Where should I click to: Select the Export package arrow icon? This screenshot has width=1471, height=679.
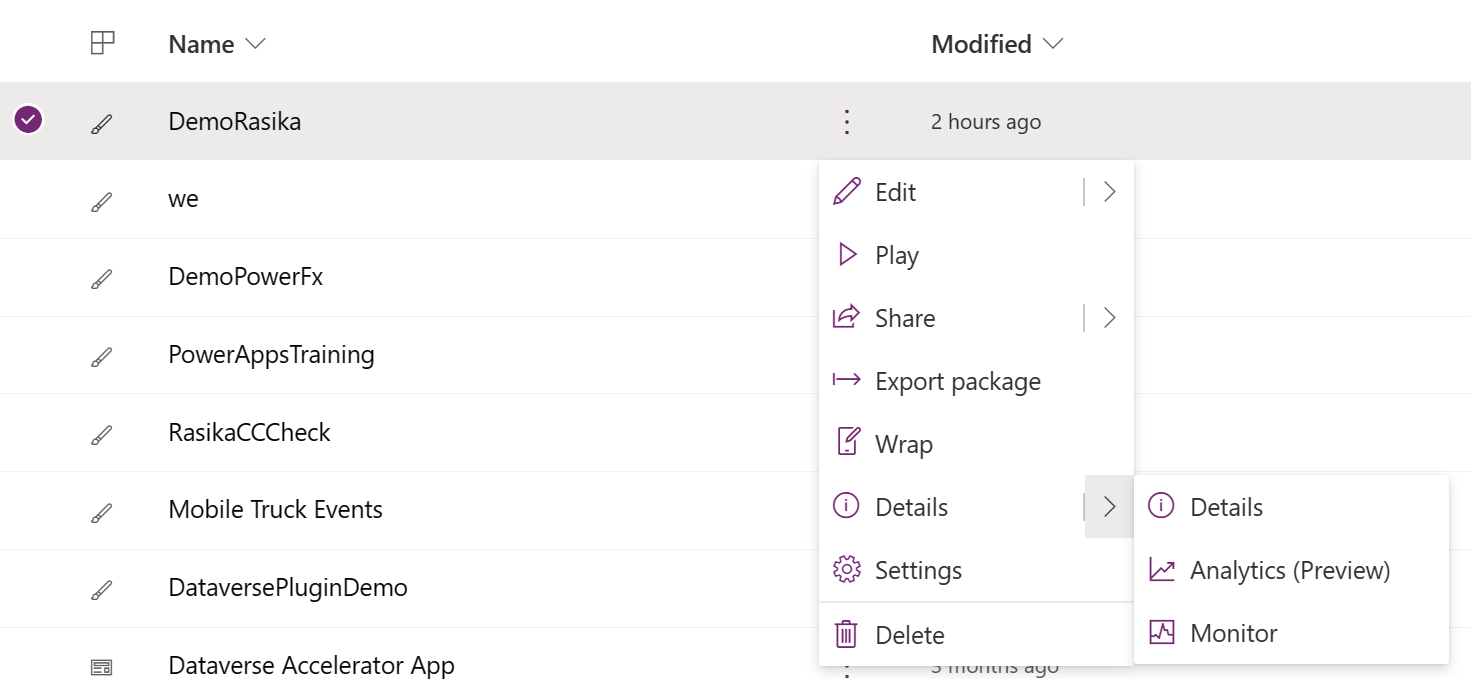847,380
